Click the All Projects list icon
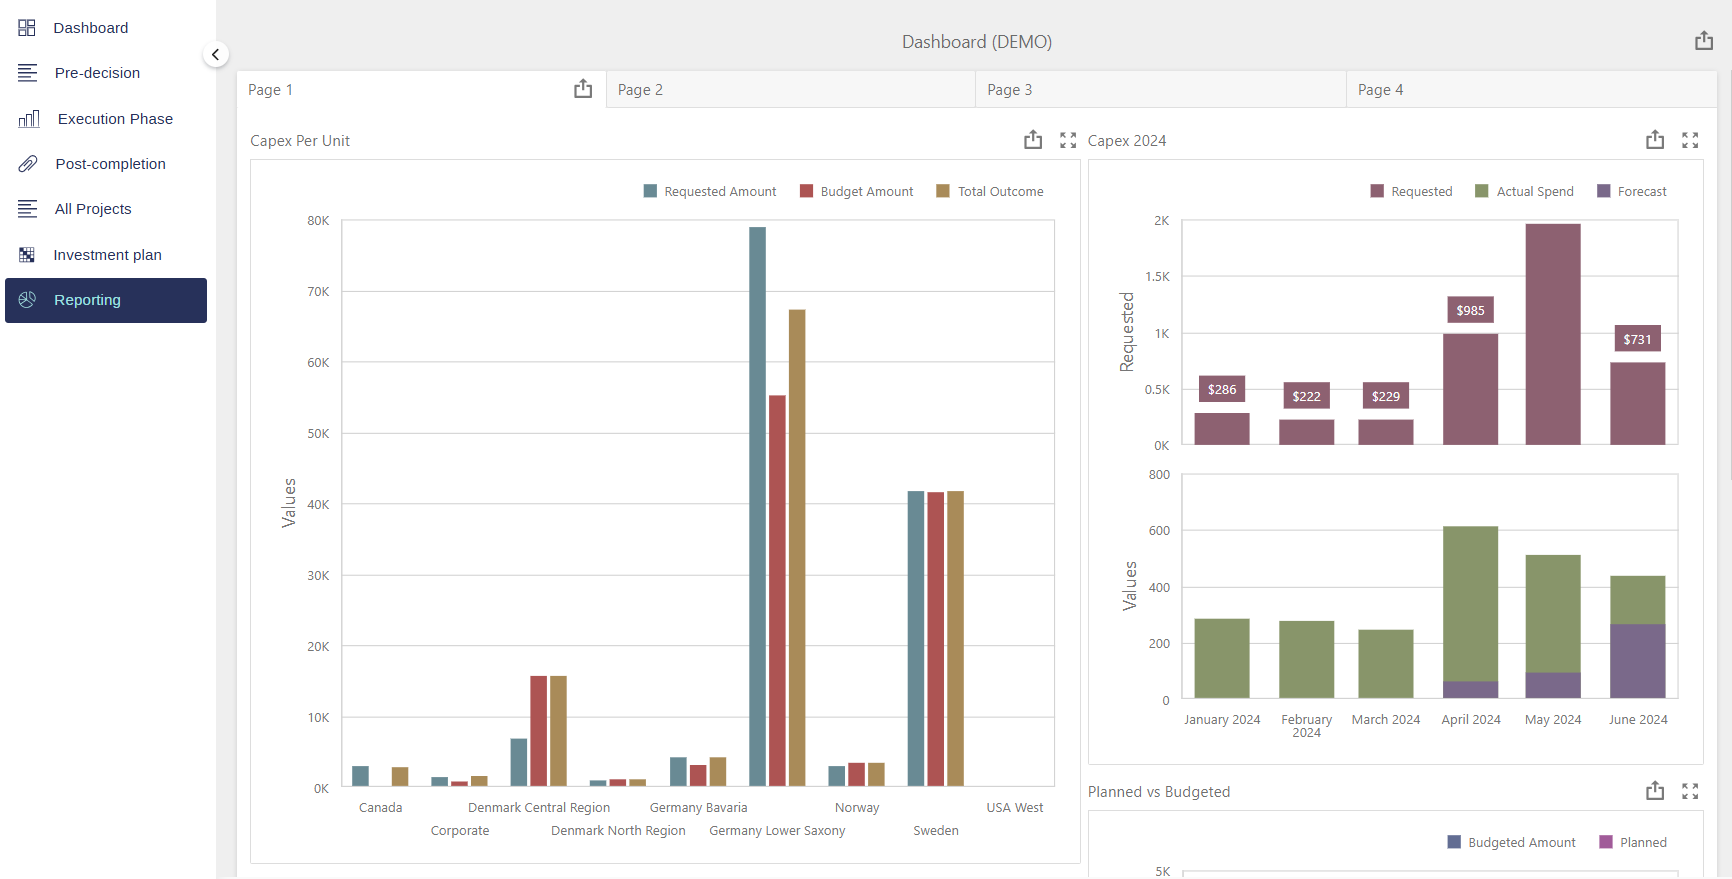This screenshot has width=1732, height=879. pyautogui.click(x=27, y=209)
